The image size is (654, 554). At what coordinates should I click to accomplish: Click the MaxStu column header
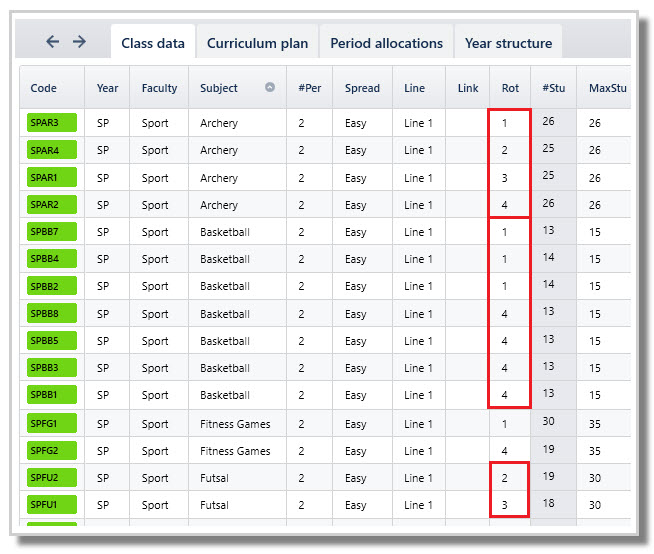point(607,88)
